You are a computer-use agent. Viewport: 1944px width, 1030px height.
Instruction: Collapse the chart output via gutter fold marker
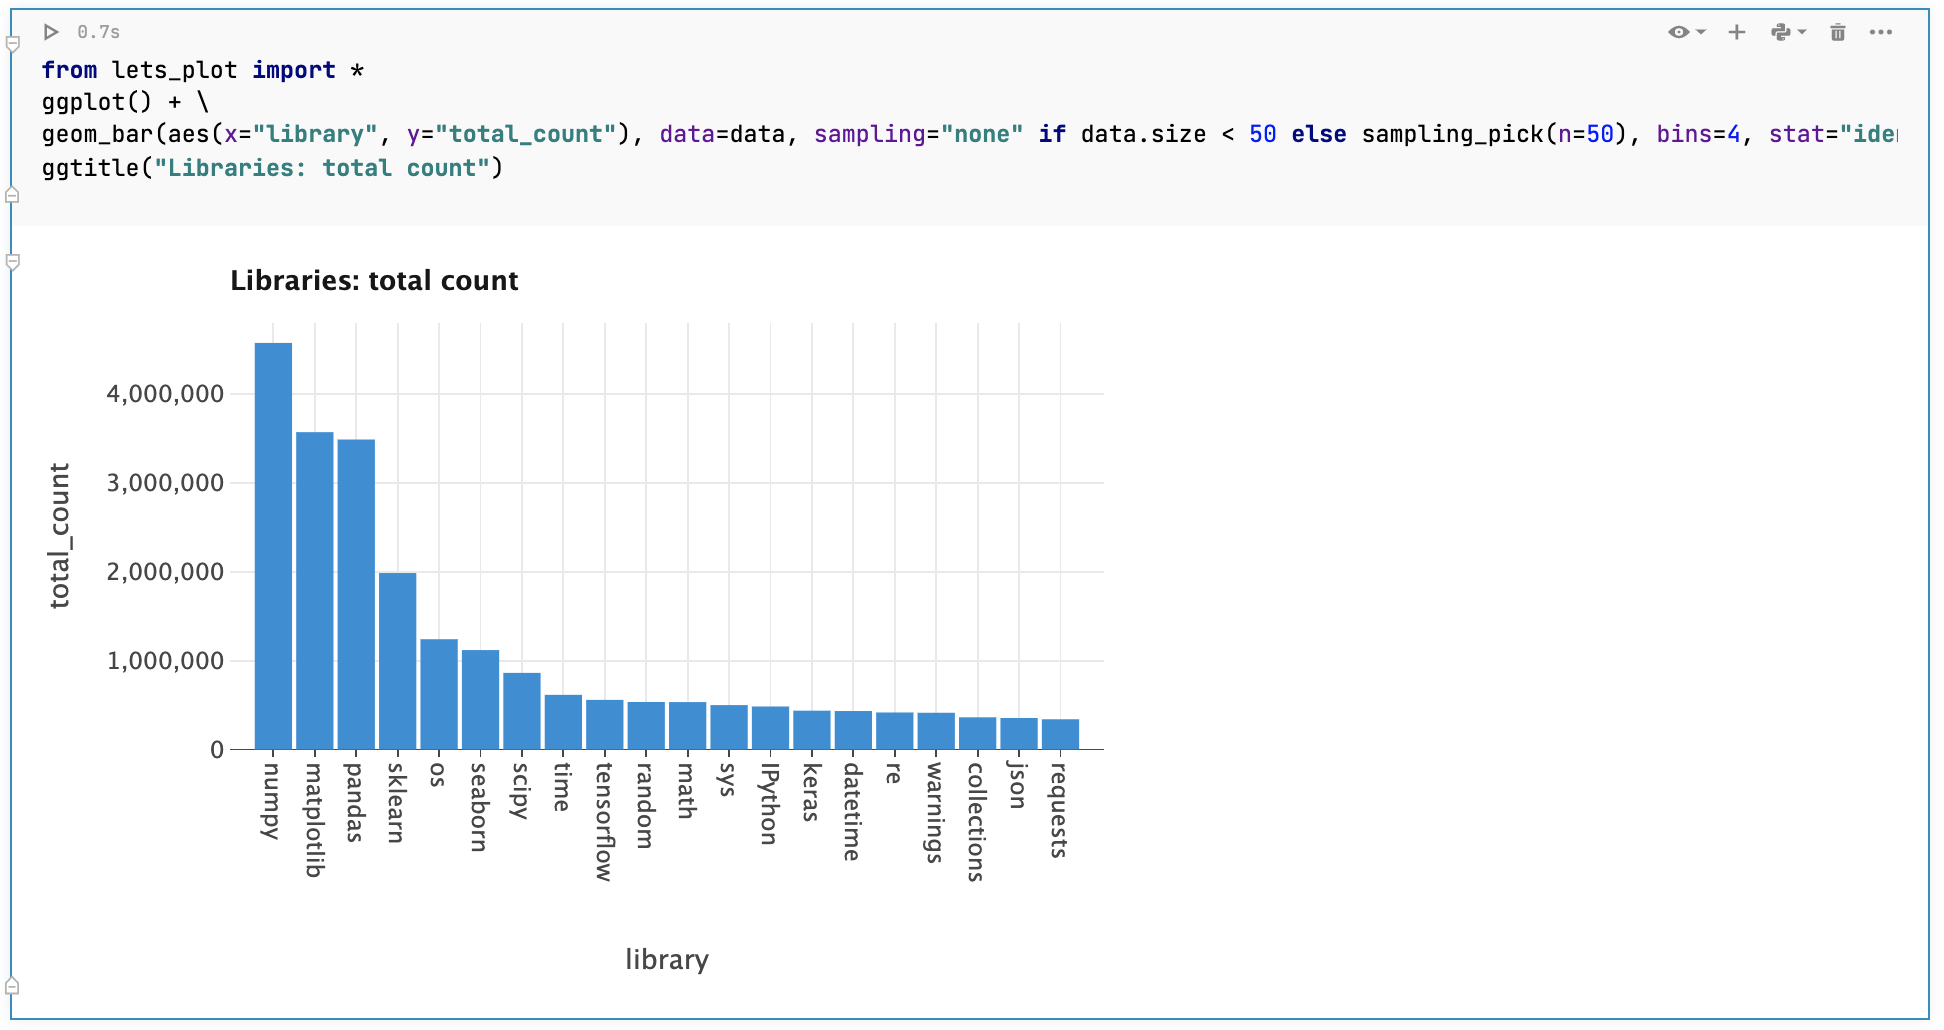point(12,263)
